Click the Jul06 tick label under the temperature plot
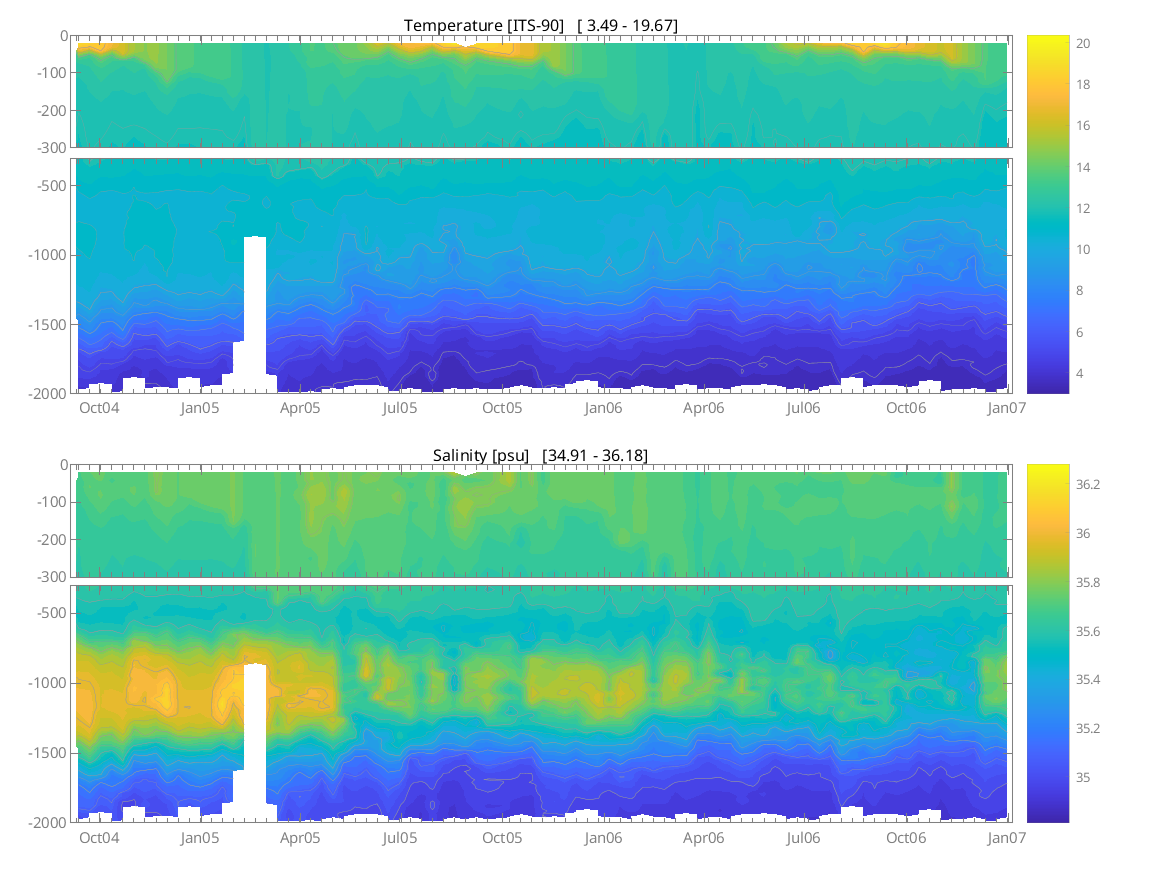Viewport: 1167px width, 875px height. (x=804, y=408)
